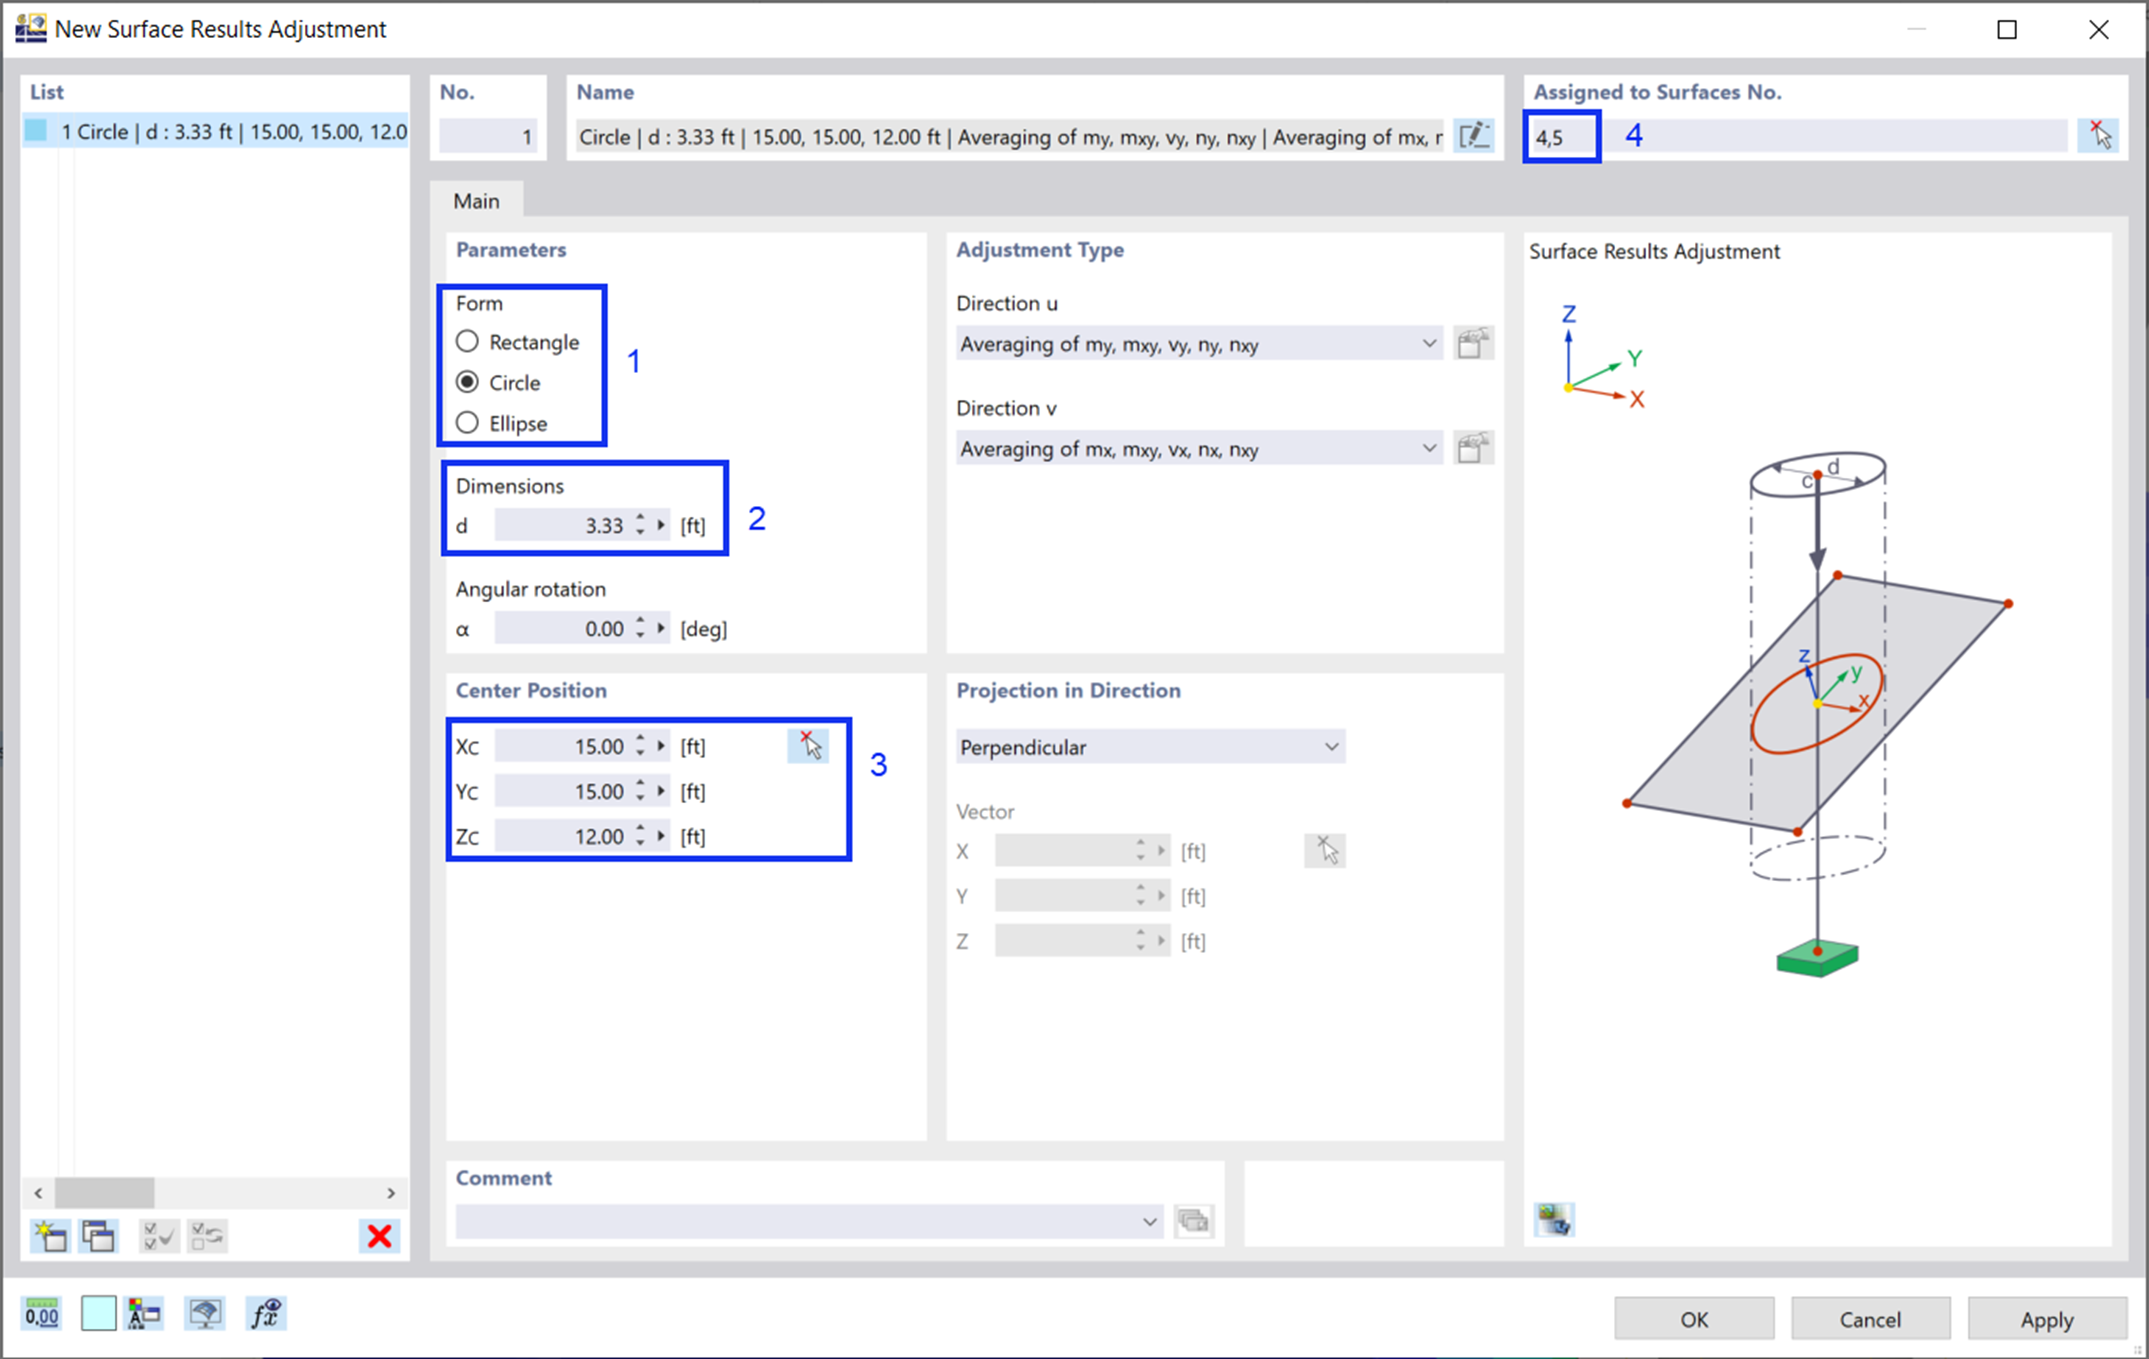Click the edit name icon next to title
Screen dimensions: 2149x1359
(1473, 135)
